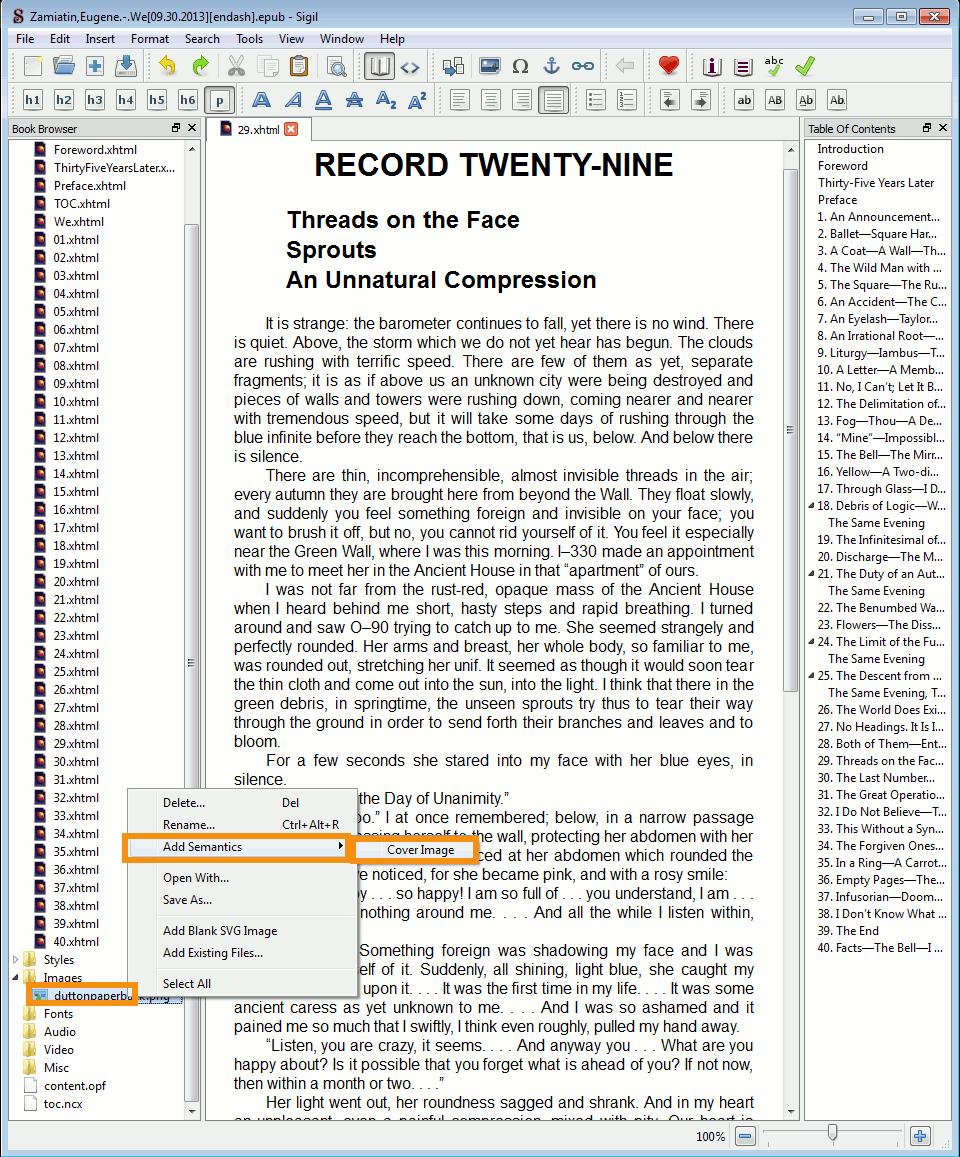Image resolution: width=960 pixels, height=1157 pixels.
Task: Toggle italic formatting
Action: point(293,100)
